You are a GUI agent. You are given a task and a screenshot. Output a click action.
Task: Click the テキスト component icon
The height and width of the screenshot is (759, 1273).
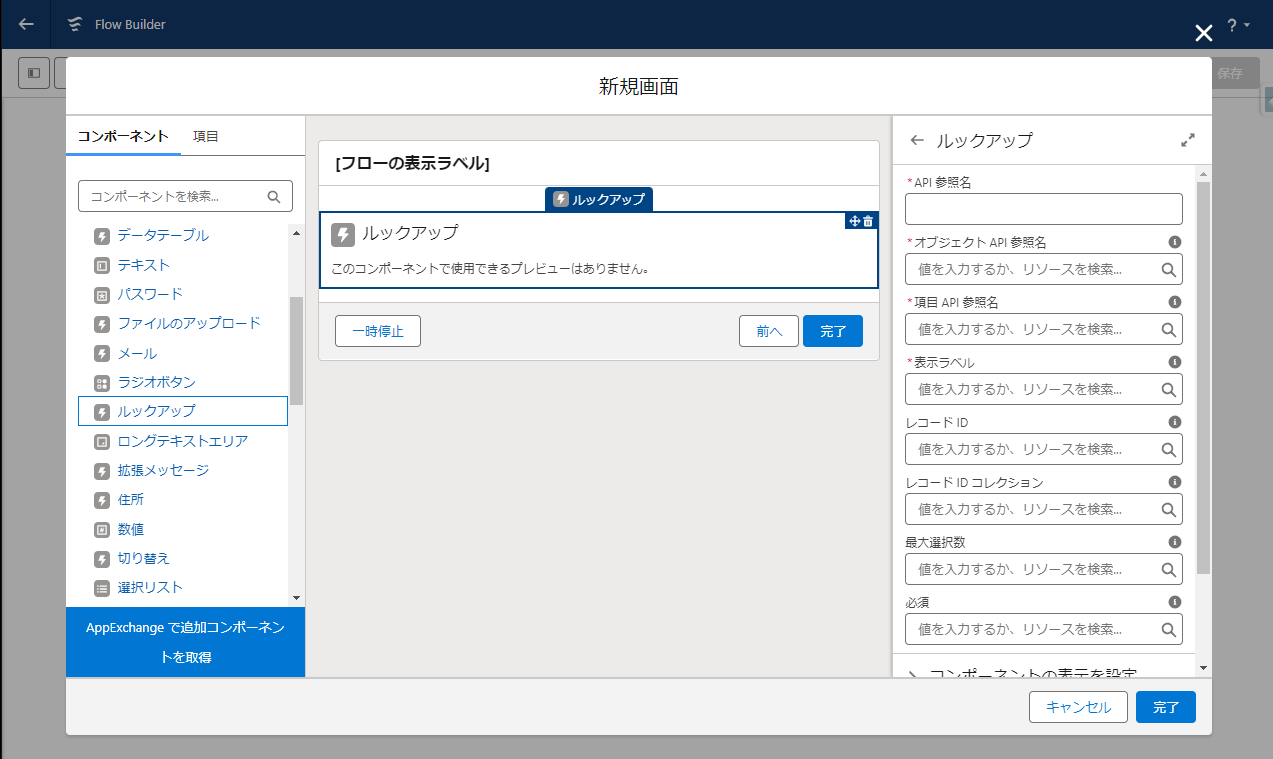tap(101, 266)
